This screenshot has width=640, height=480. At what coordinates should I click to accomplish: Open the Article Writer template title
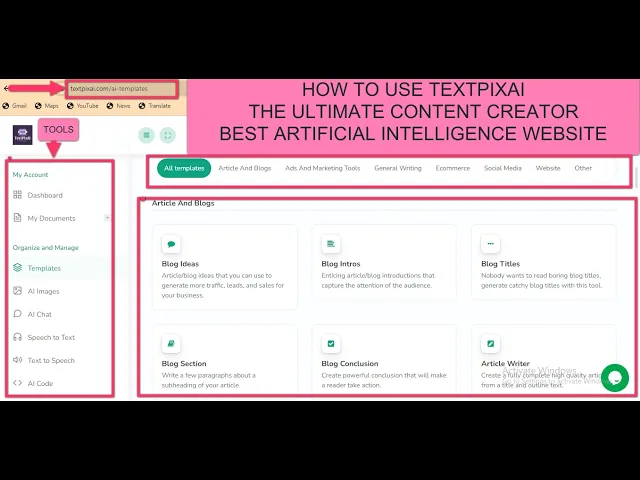[505, 363]
